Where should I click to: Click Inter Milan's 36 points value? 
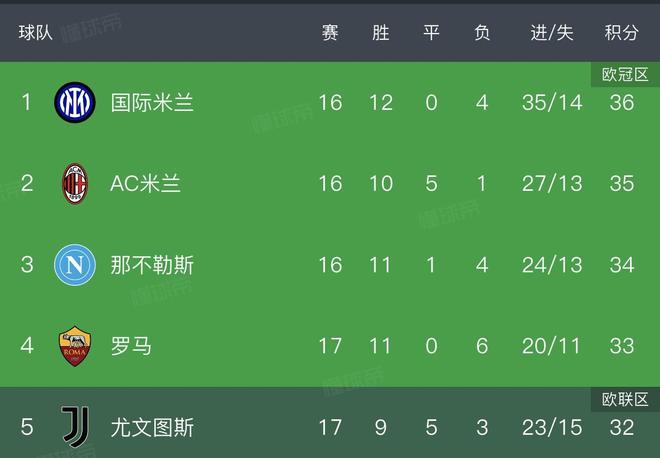coord(621,102)
